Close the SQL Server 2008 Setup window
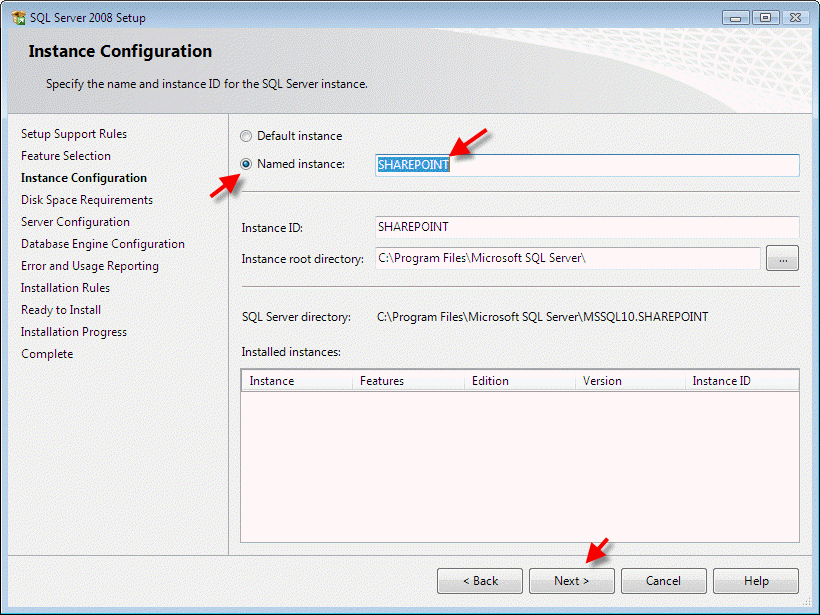This screenshot has width=820, height=615. pos(795,18)
